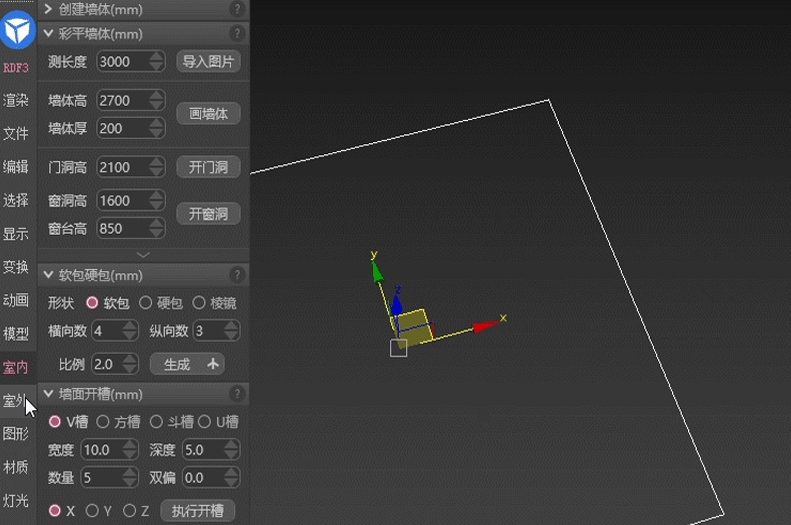
Task: Click the 墙面开槽 help question icon
Action: 237,394
